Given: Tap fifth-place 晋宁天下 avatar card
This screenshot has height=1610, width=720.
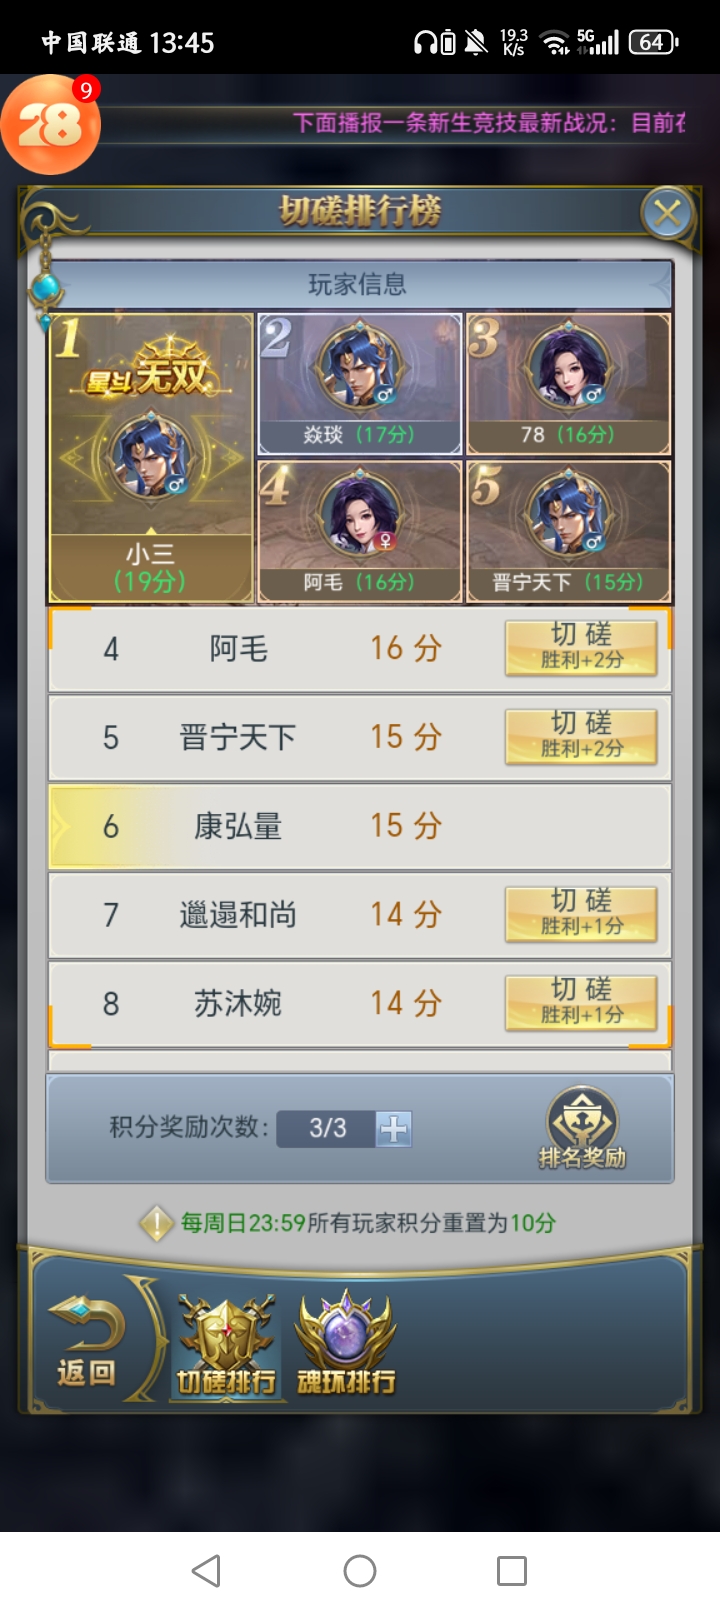Looking at the screenshot, I should coord(568,532).
